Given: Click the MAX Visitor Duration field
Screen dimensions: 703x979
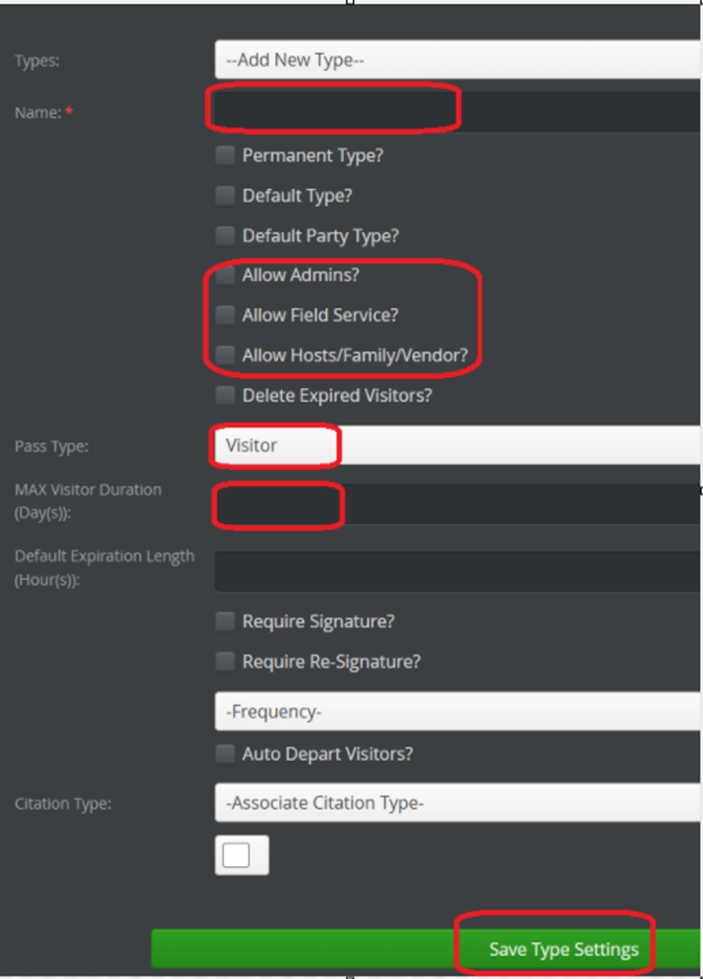Looking at the screenshot, I should pyautogui.click(x=458, y=504).
